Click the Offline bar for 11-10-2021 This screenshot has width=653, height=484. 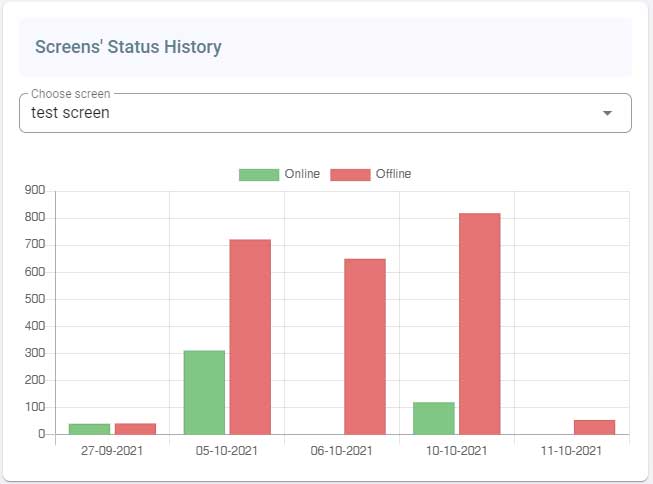pyautogui.click(x=594, y=427)
